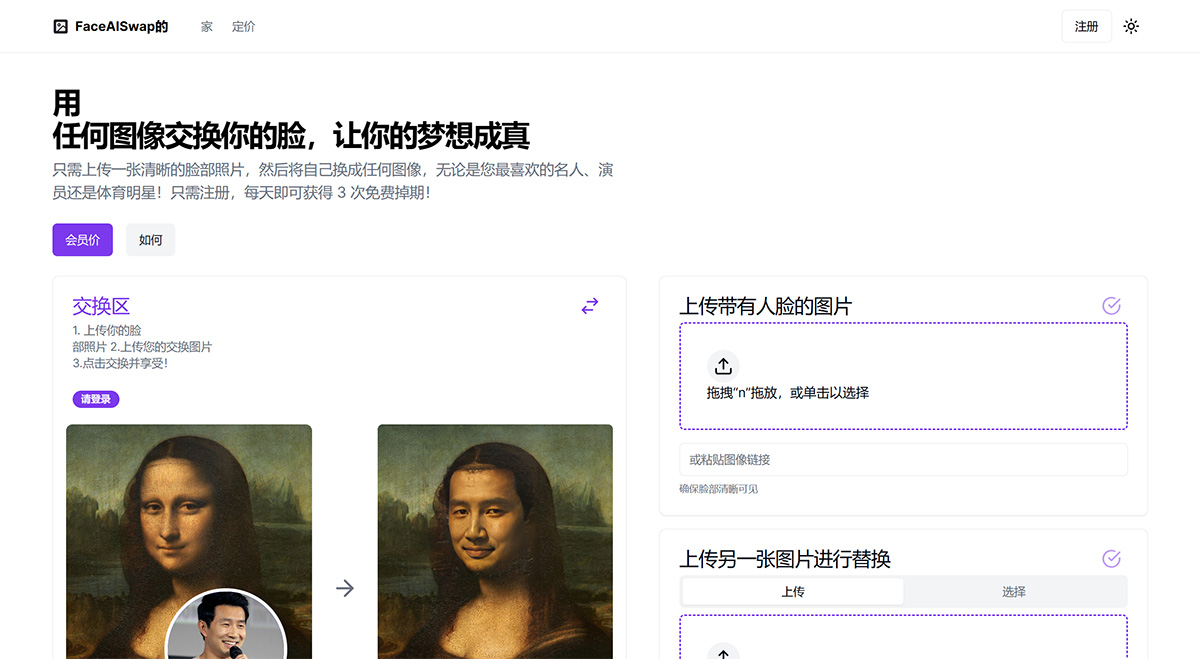Click the original Mona Lisa image

click(188, 500)
